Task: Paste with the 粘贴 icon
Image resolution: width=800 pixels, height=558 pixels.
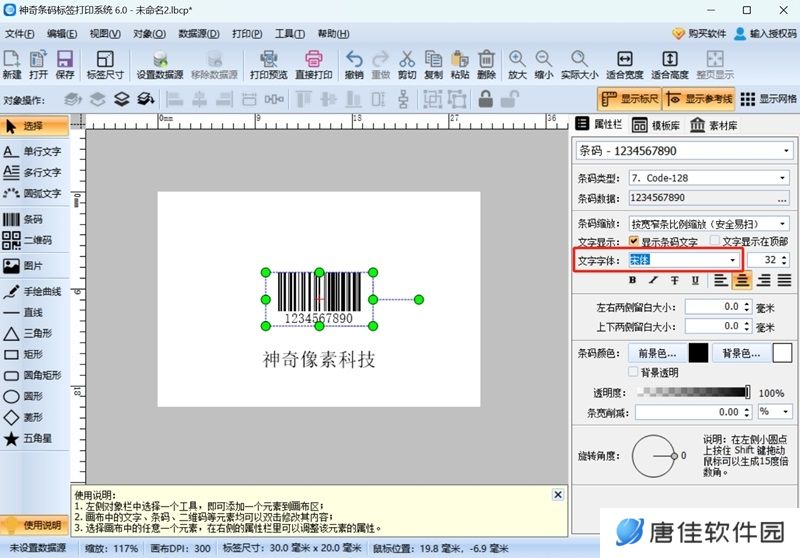Action: 460,64
